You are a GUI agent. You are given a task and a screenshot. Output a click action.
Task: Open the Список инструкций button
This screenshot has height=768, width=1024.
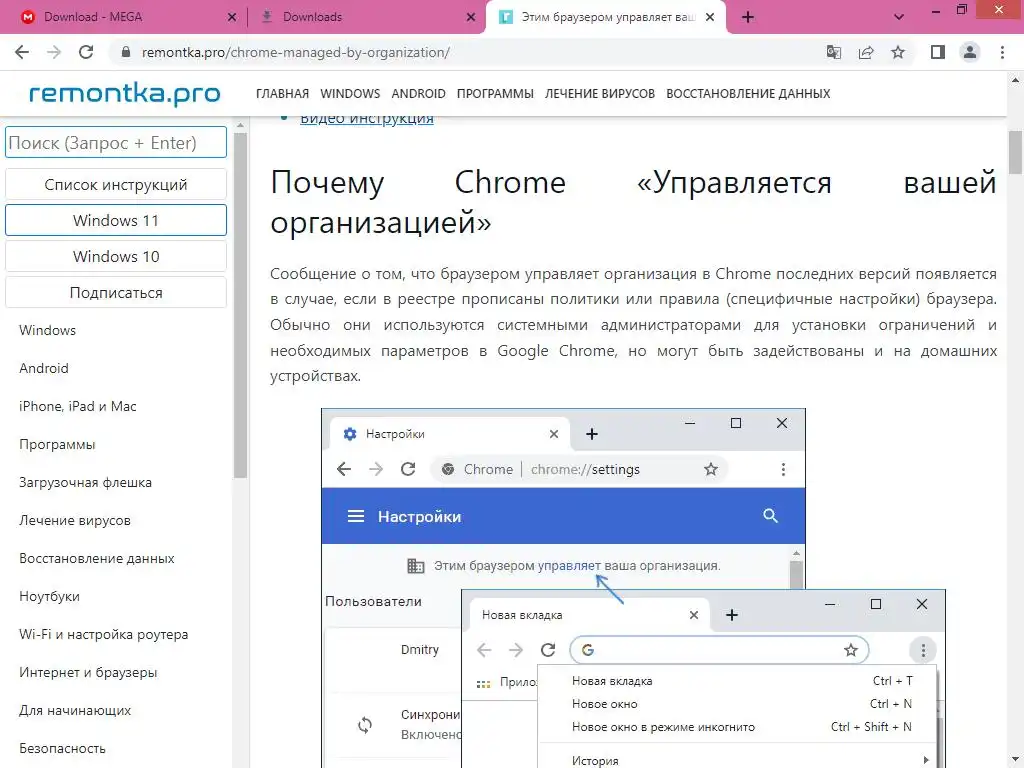116,184
